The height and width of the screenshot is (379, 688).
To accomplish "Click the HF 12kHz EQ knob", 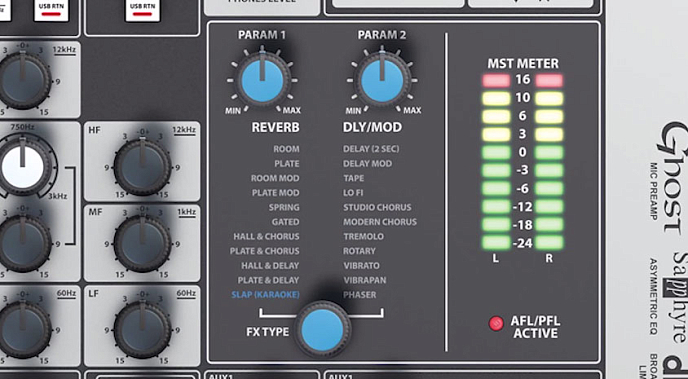I will [142, 167].
